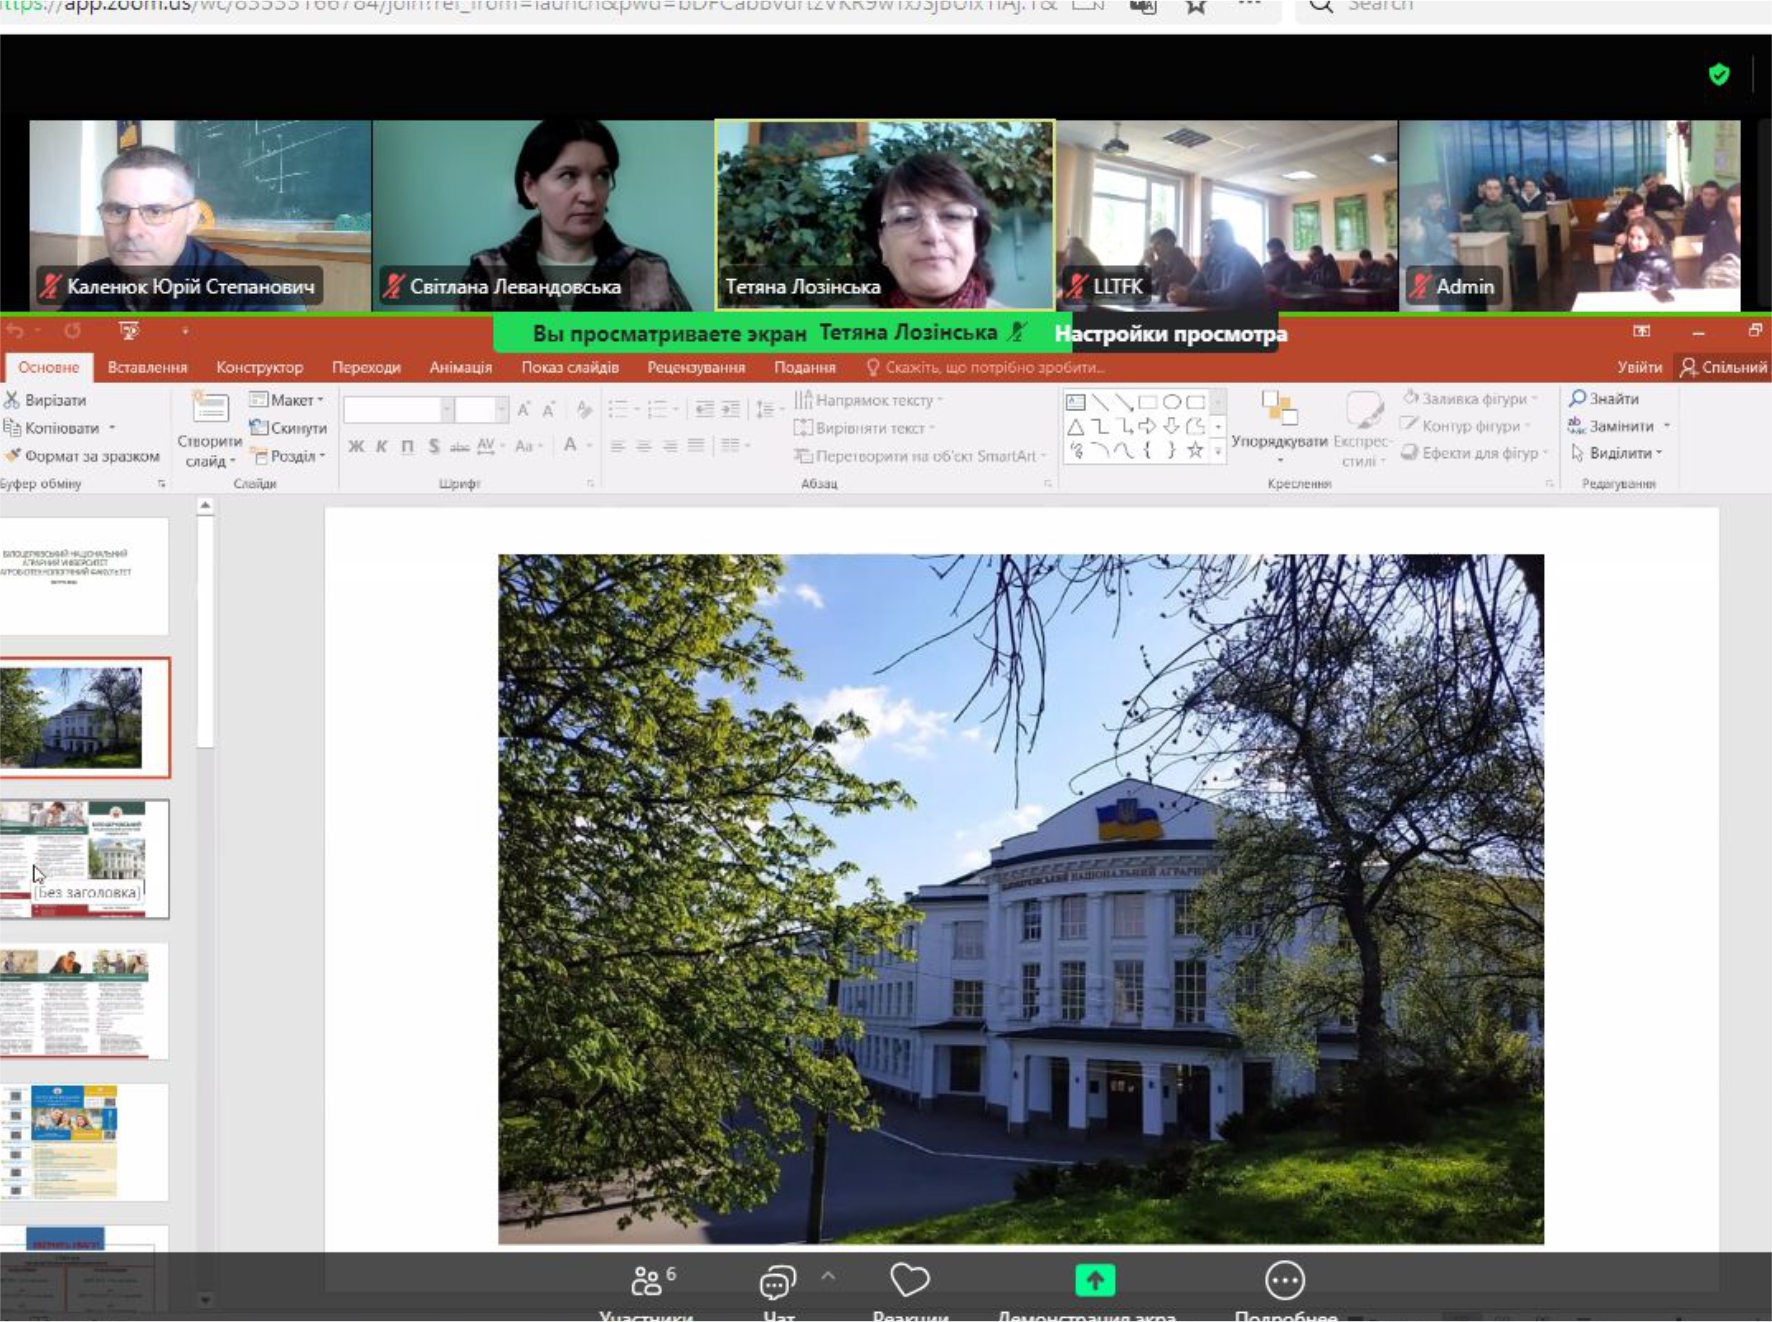This screenshot has height=1322, width=1772.
Task: Open the Анімація ribbon tab
Action: click(x=460, y=367)
